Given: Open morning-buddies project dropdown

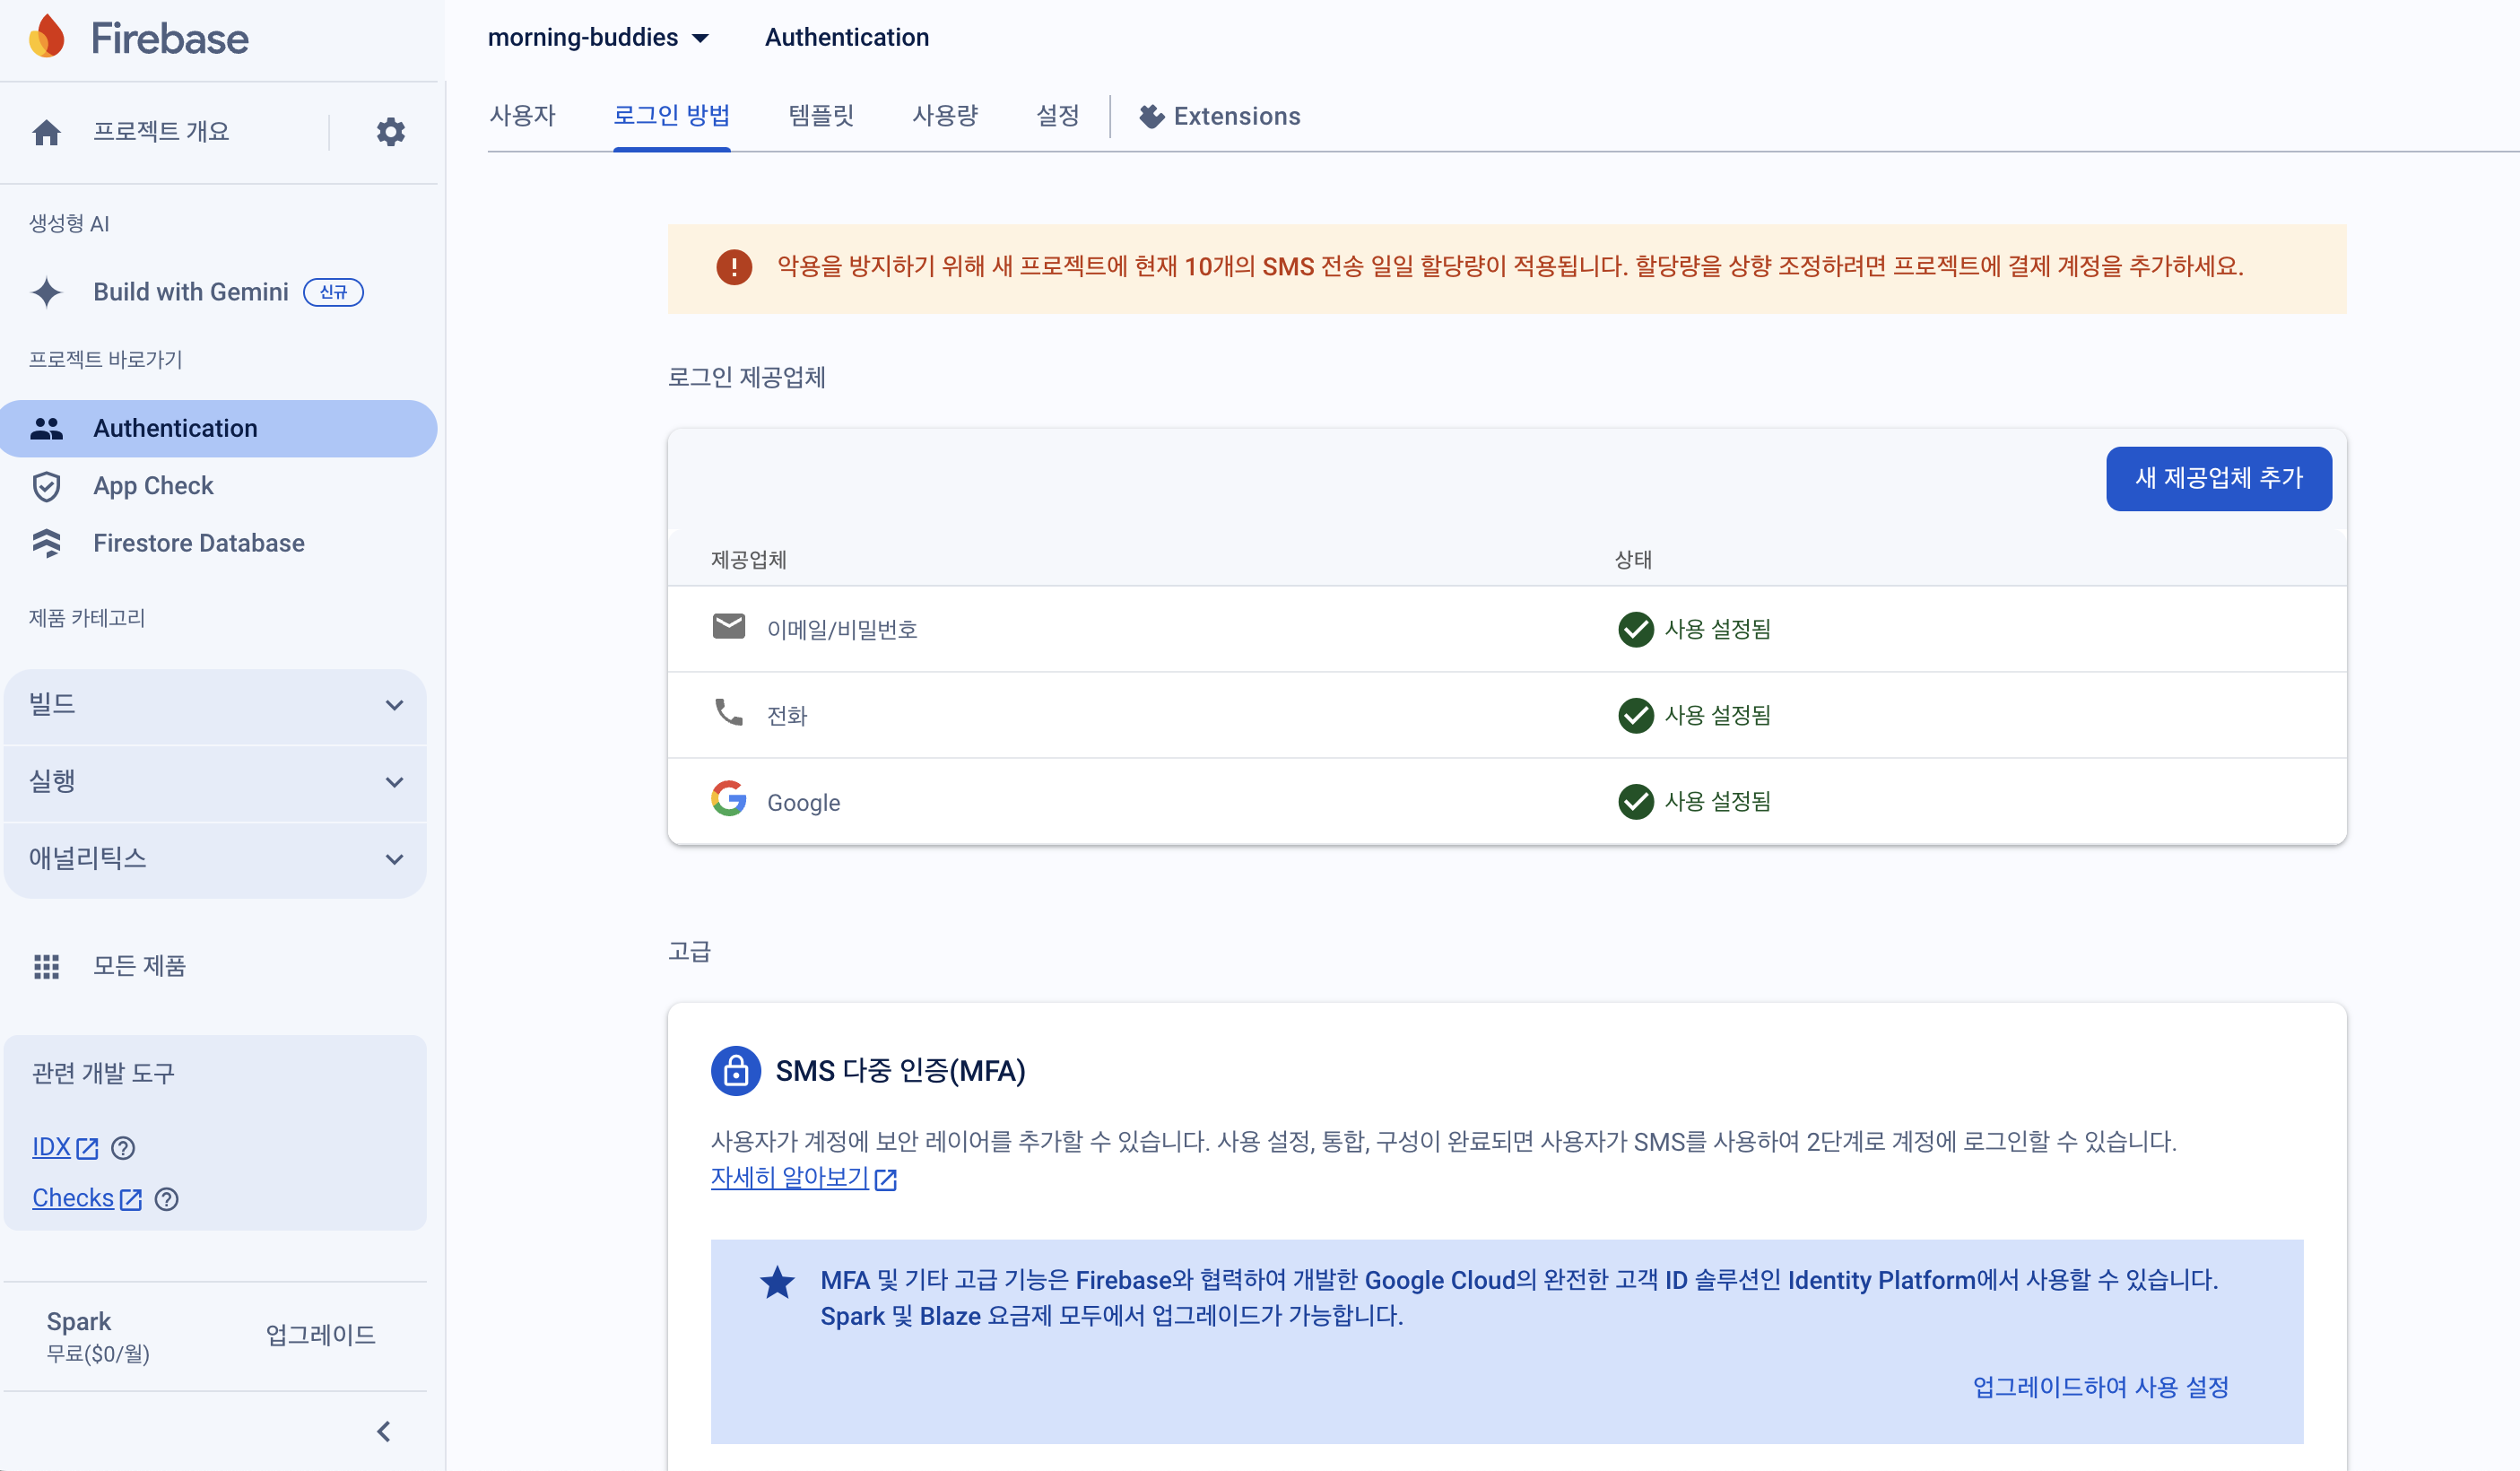Looking at the screenshot, I should (x=598, y=38).
